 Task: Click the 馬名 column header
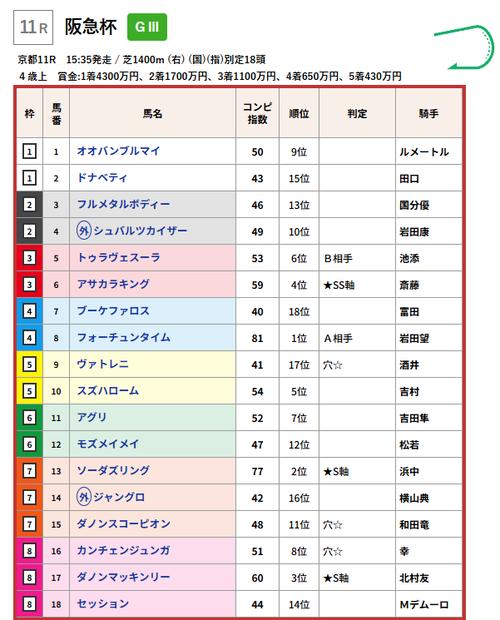(153, 114)
